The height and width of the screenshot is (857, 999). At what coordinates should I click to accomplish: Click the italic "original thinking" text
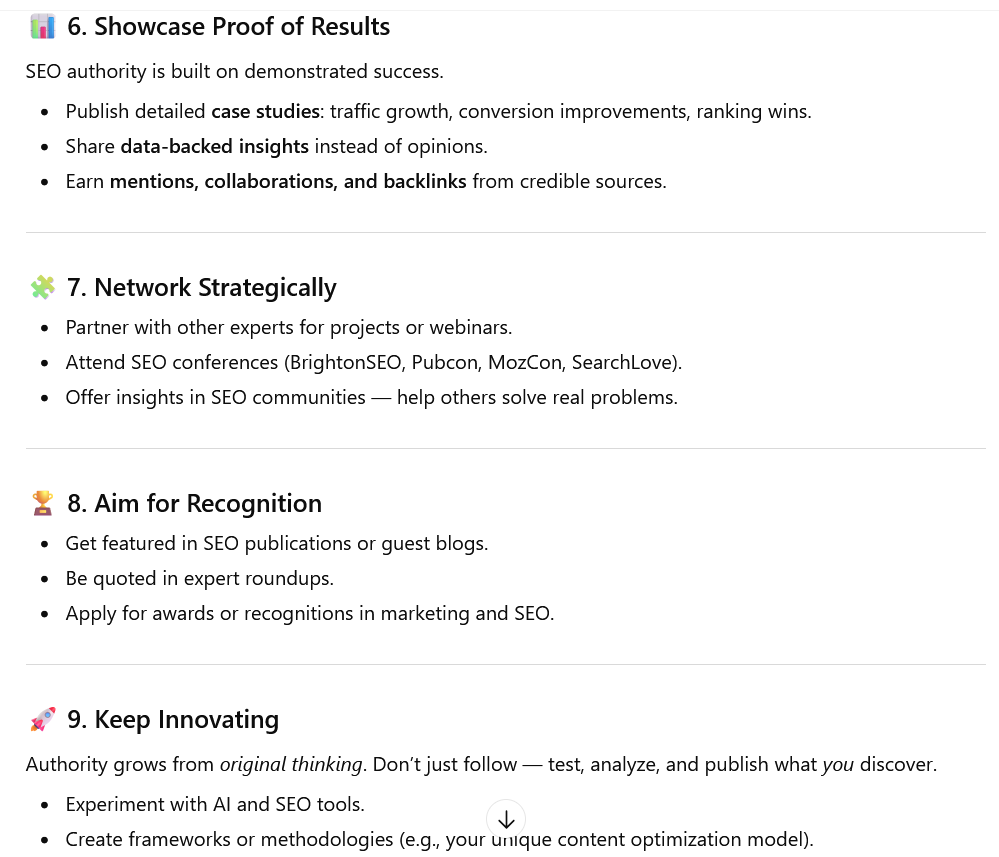[x=291, y=765]
